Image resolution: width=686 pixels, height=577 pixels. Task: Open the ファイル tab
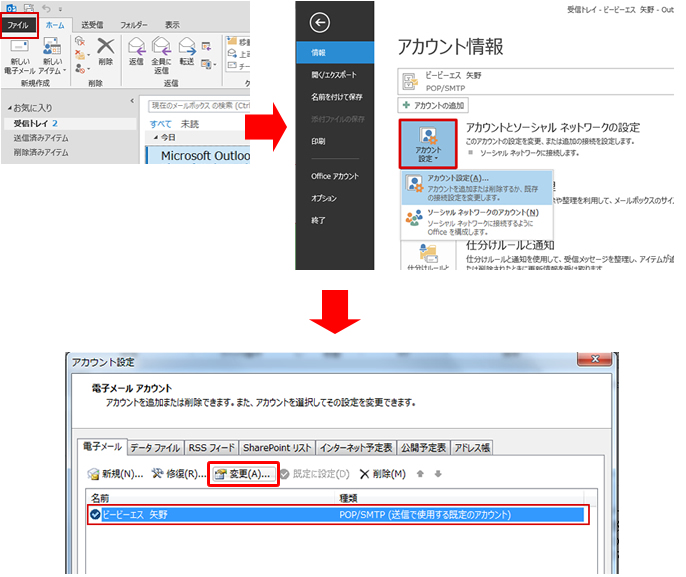18,23
